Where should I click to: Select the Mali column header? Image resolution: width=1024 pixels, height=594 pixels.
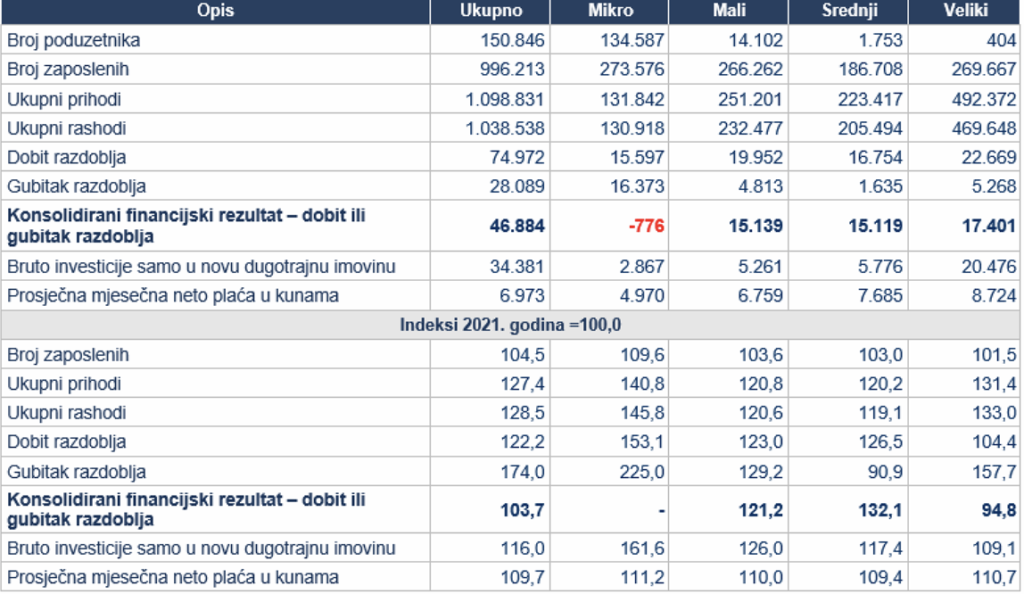click(729, 10)
